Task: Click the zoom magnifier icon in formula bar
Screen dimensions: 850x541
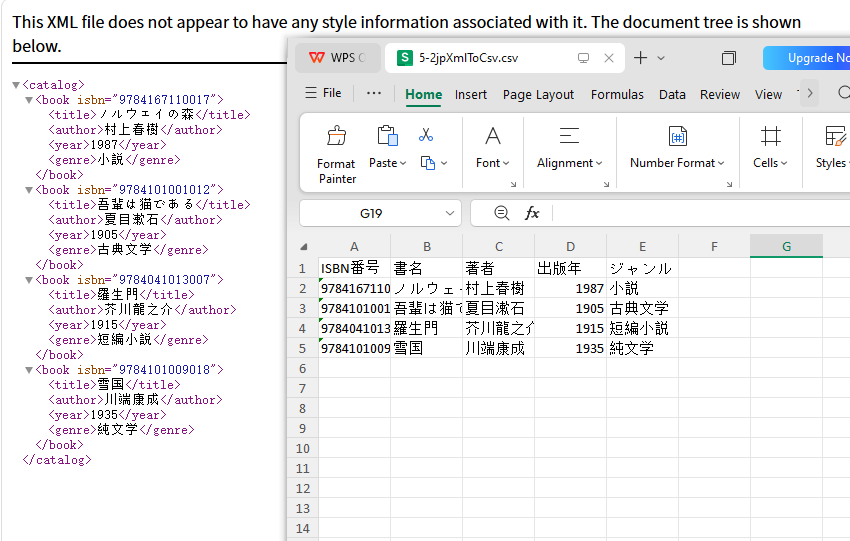Action: pos(501,213)
